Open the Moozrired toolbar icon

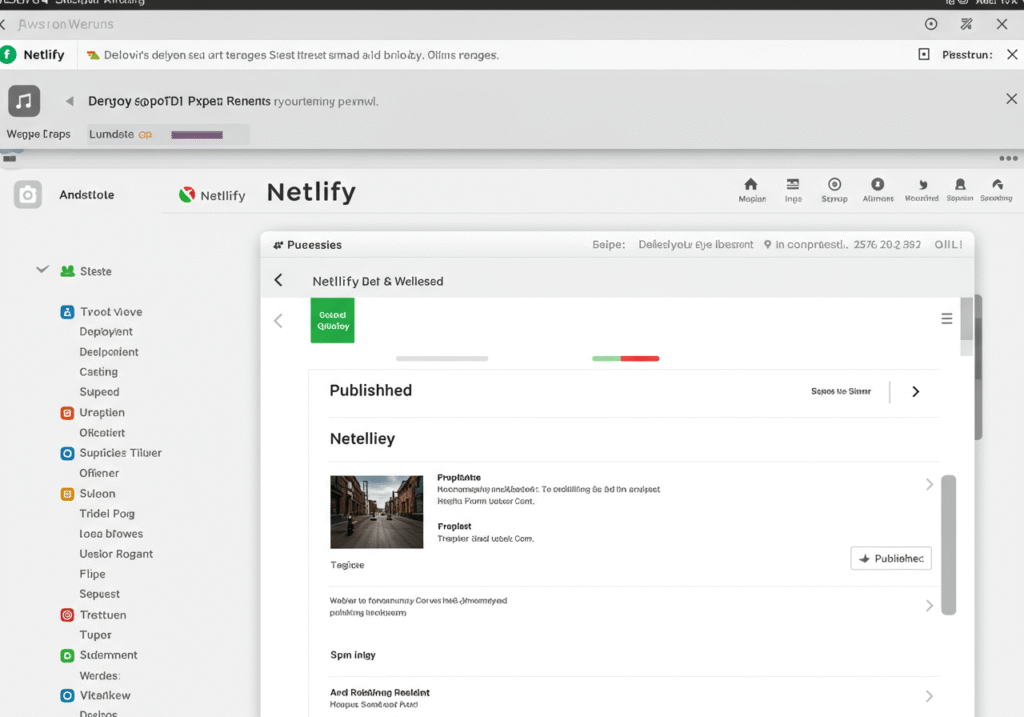coord(923,185)
